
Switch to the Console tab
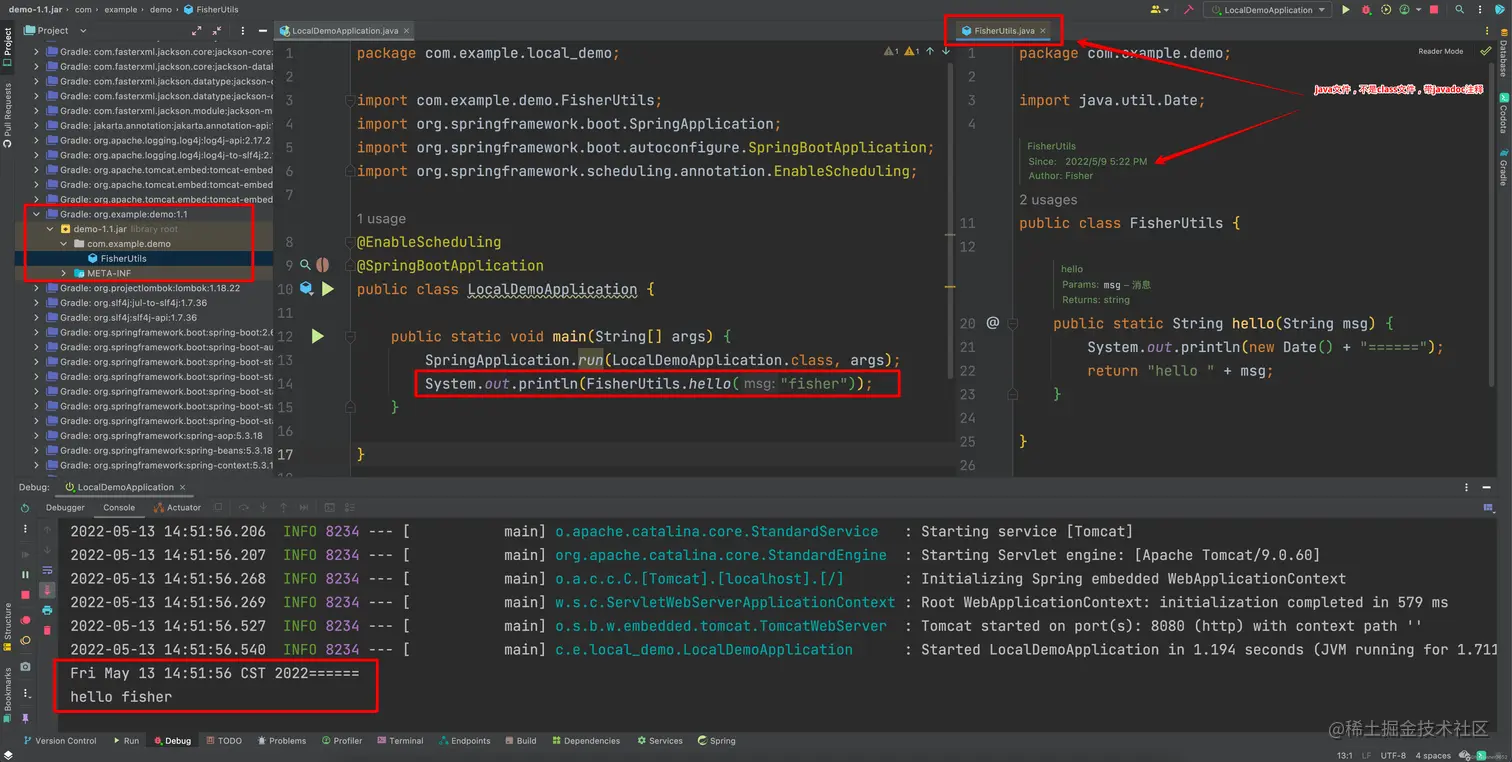pos(119,507)
